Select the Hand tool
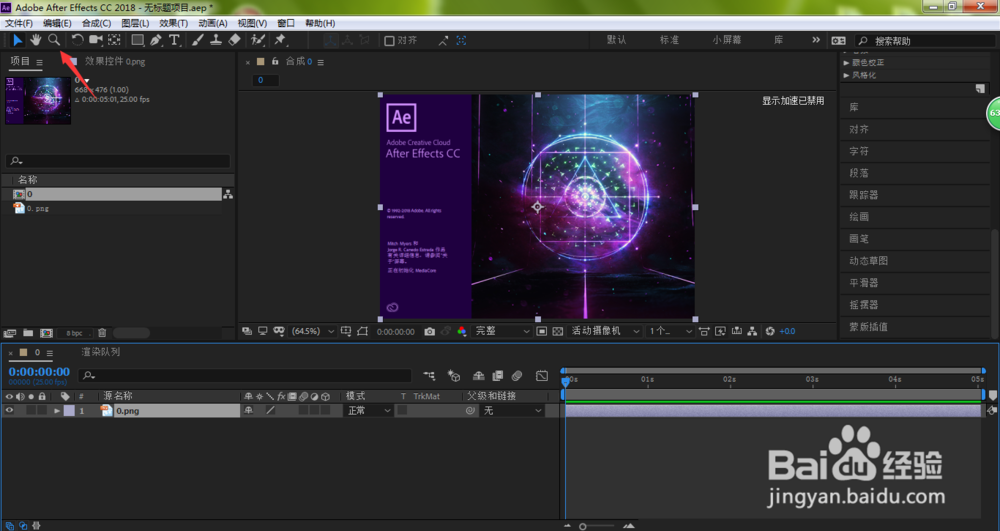Image resolution: width=1000 pixels, height=531 pixels. (x=36, y=40)
